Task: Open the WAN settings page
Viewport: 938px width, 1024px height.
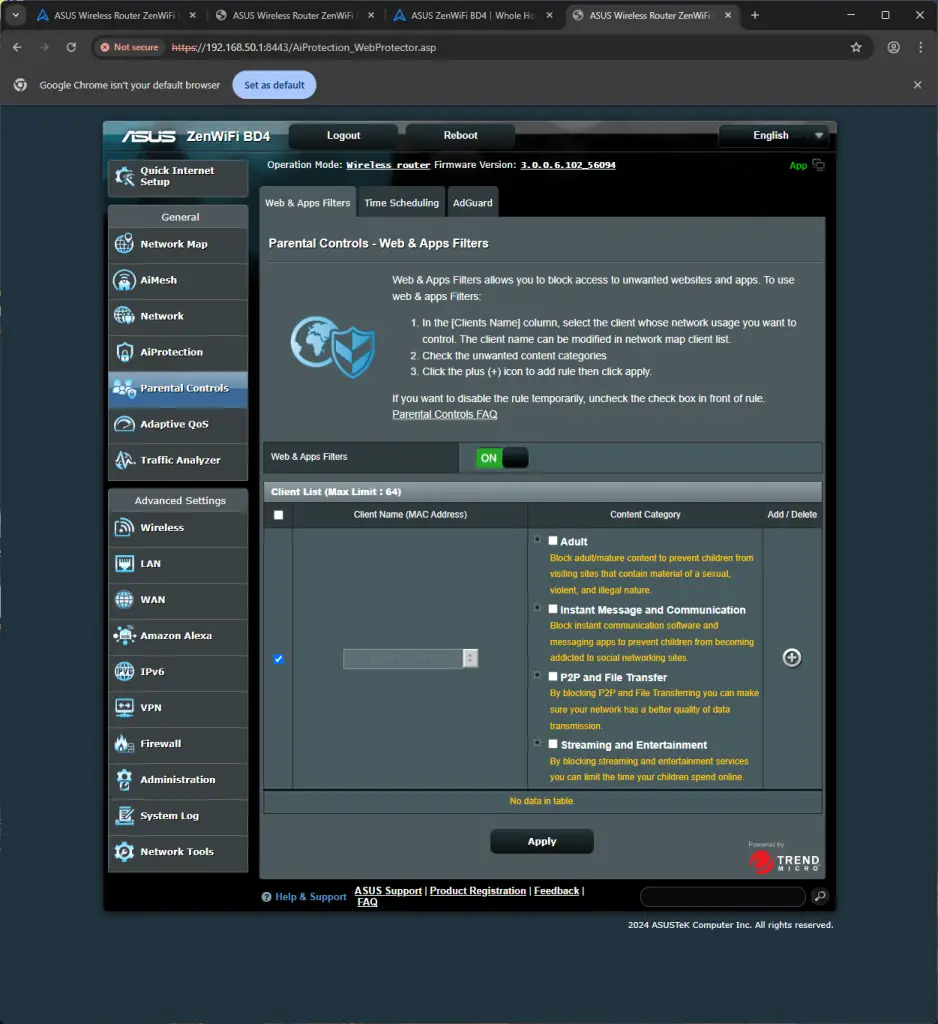Action: [x=178, y=600]
